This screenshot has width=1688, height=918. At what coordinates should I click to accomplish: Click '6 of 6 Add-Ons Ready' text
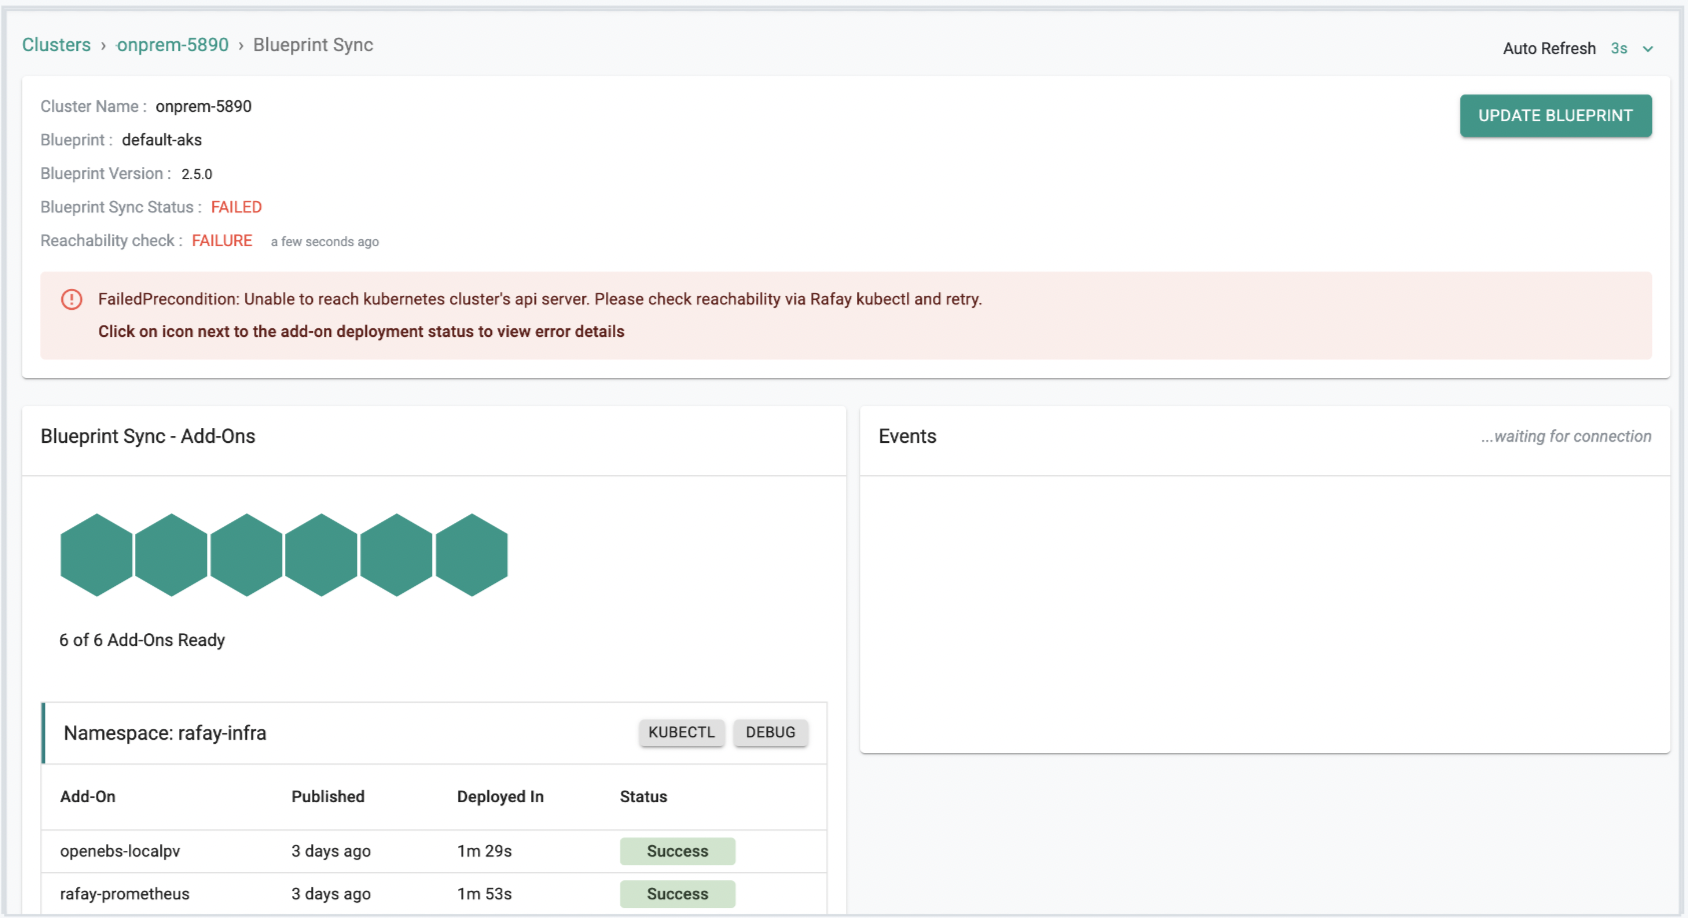(x=142, y=640)
